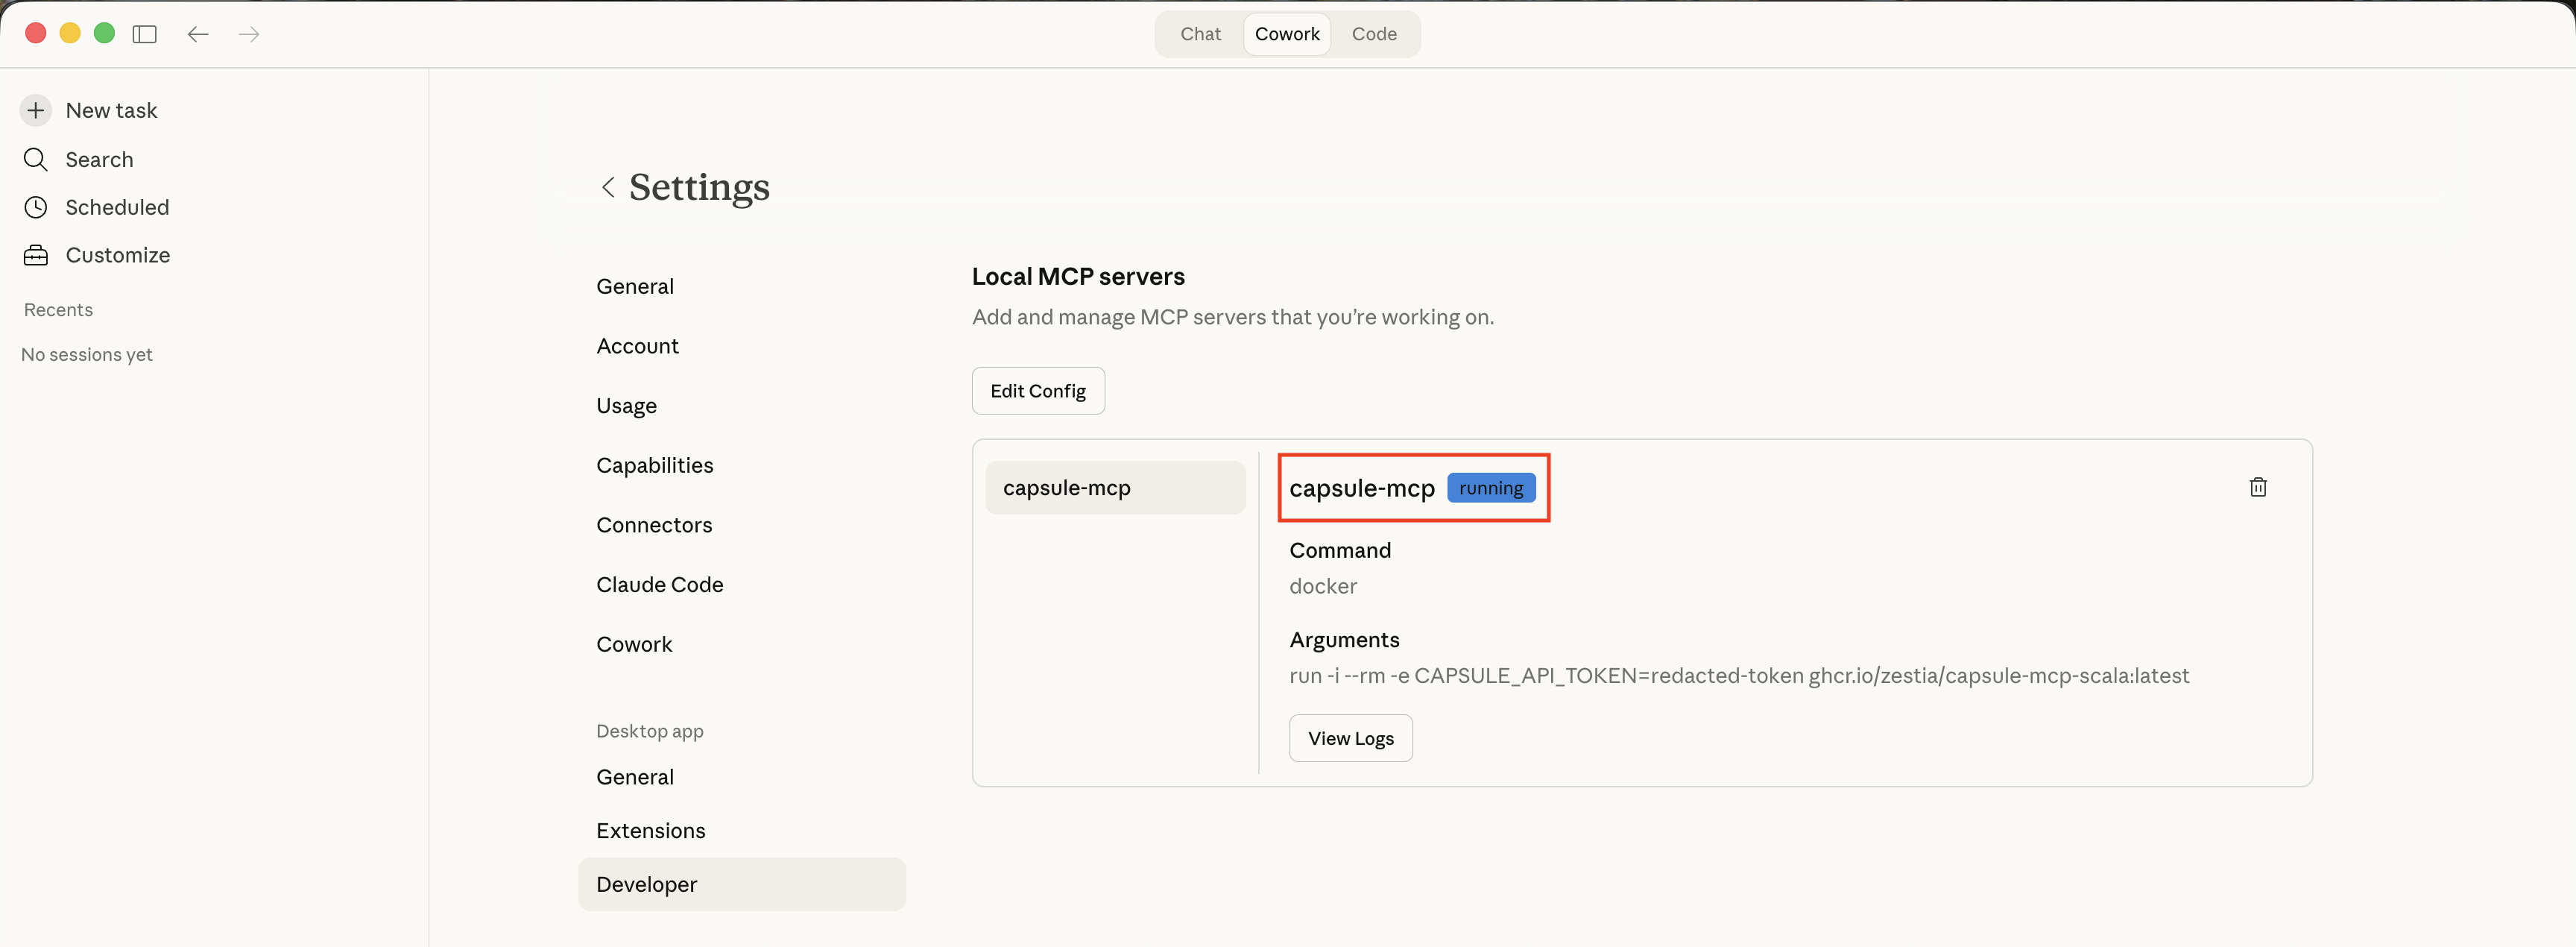Open Customize via the toolbox icon
Image resolution: width=2576 pixels, height=947 pixels.
36,255
